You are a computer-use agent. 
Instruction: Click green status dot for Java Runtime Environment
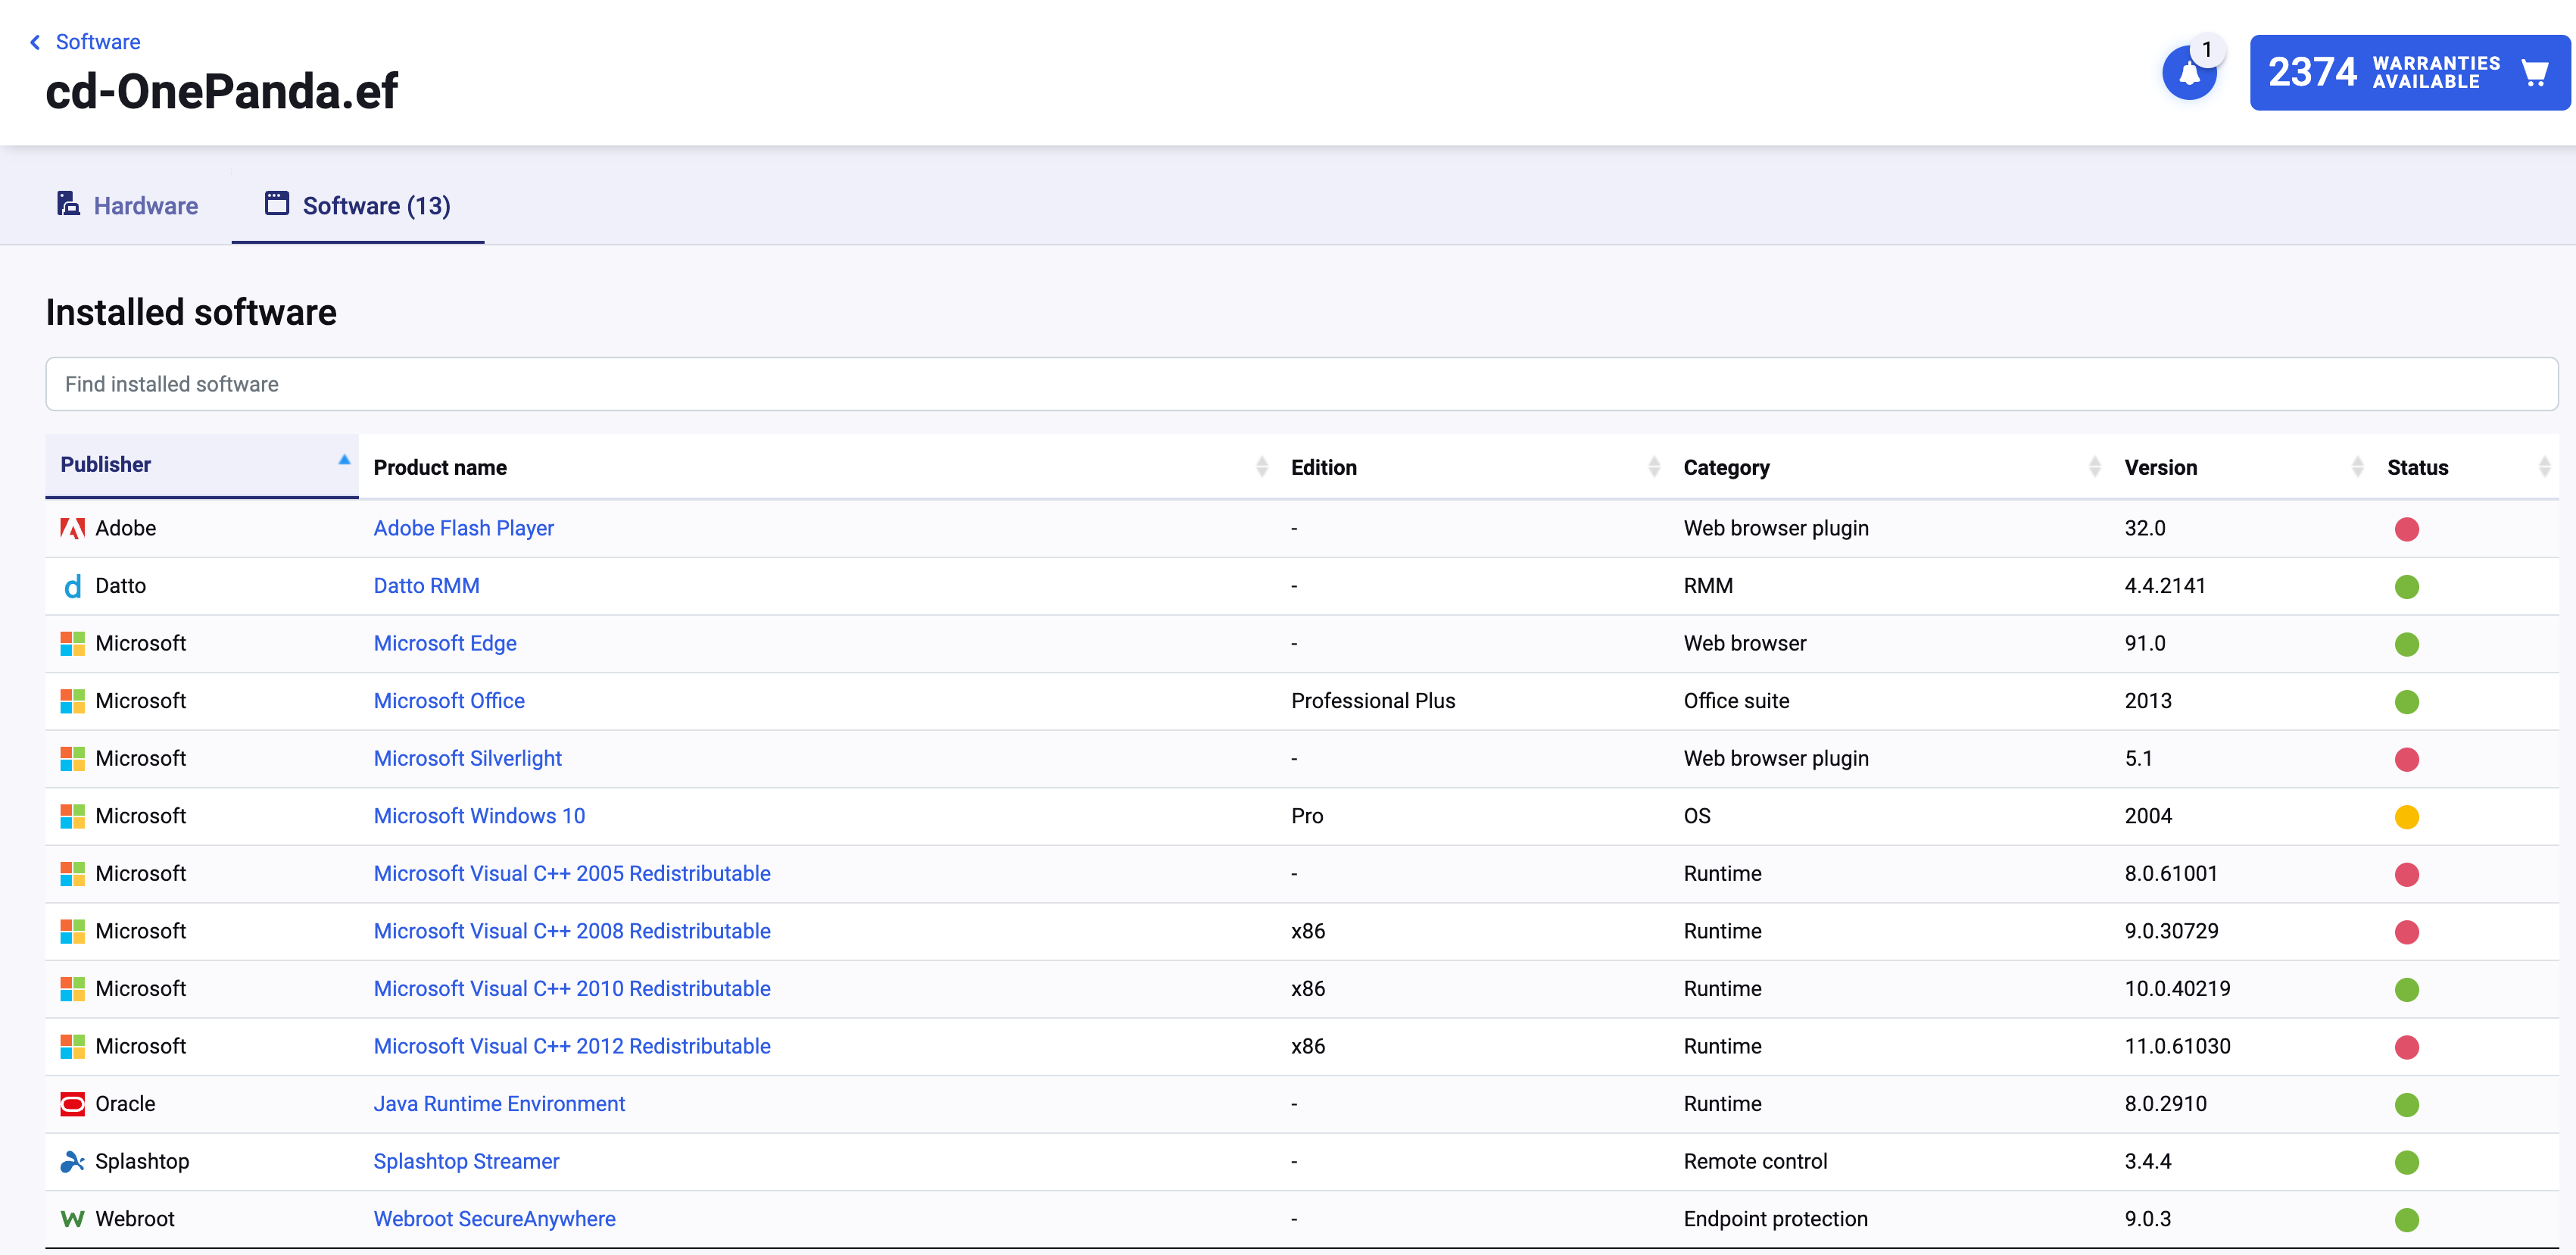click(x=2406, y=1105)
